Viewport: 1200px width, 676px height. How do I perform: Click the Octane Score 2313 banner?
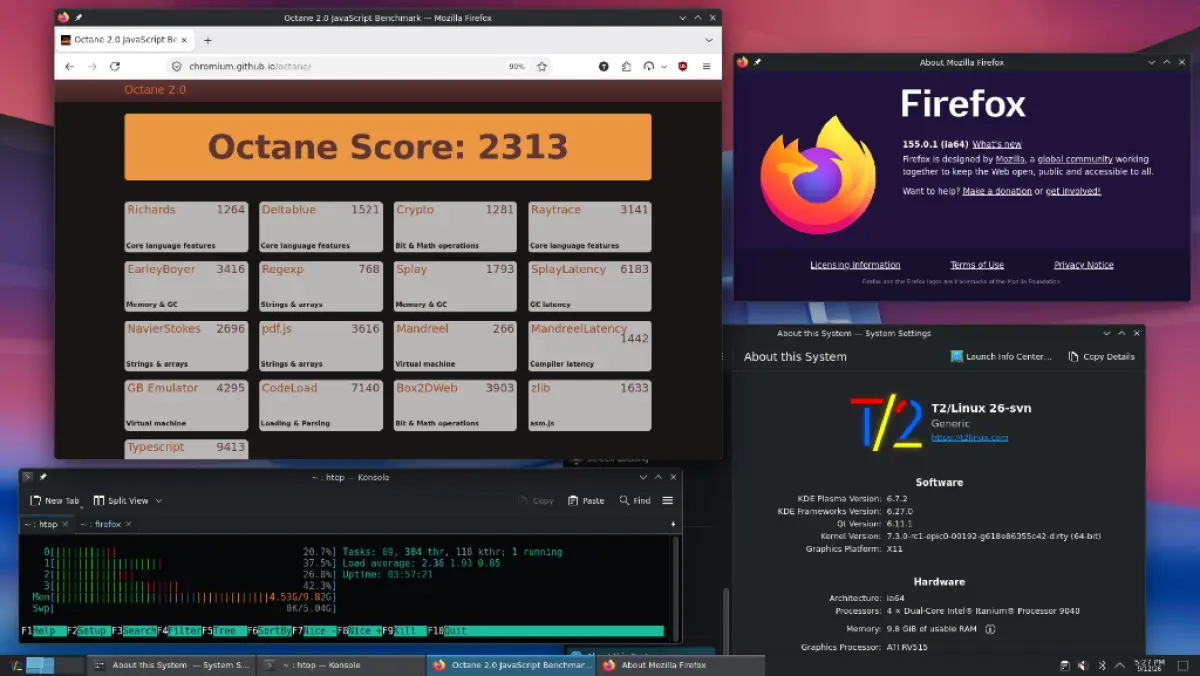[388, 147]
